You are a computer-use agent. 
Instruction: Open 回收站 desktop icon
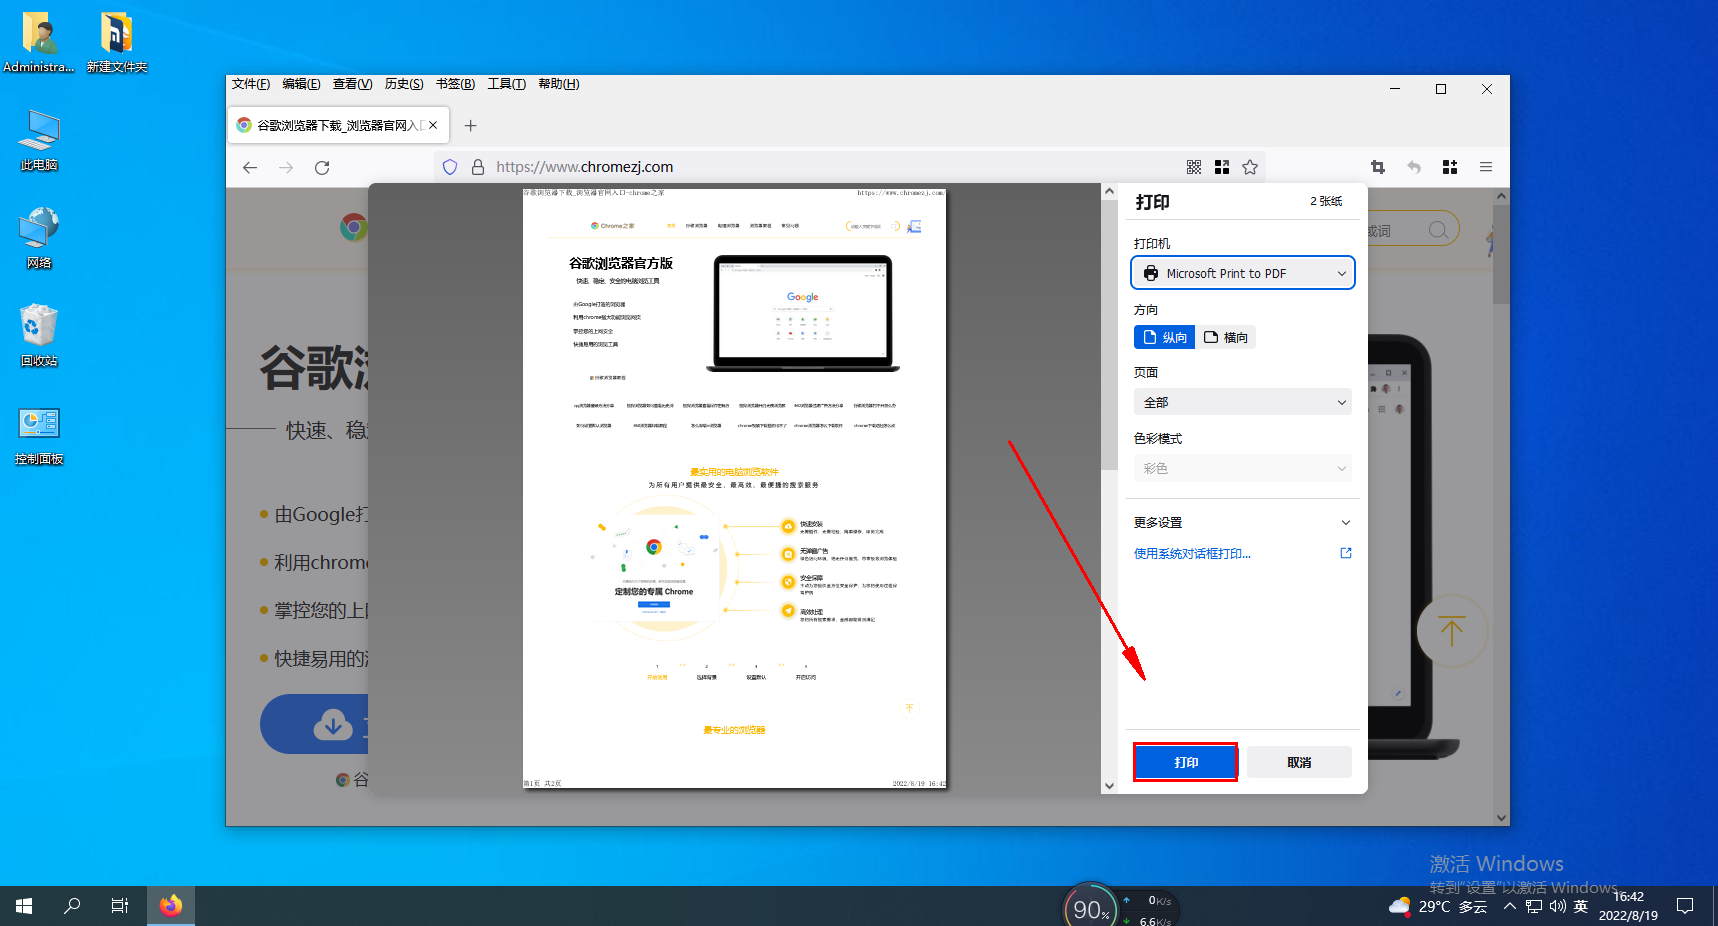pos(39,336)
